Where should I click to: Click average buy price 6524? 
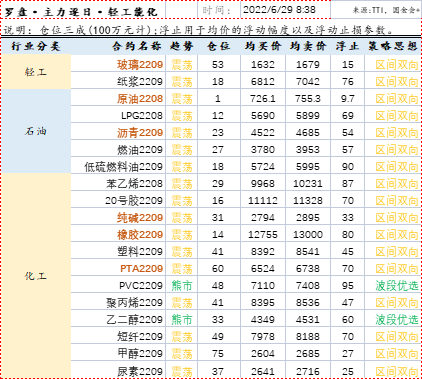click(263, 269)
